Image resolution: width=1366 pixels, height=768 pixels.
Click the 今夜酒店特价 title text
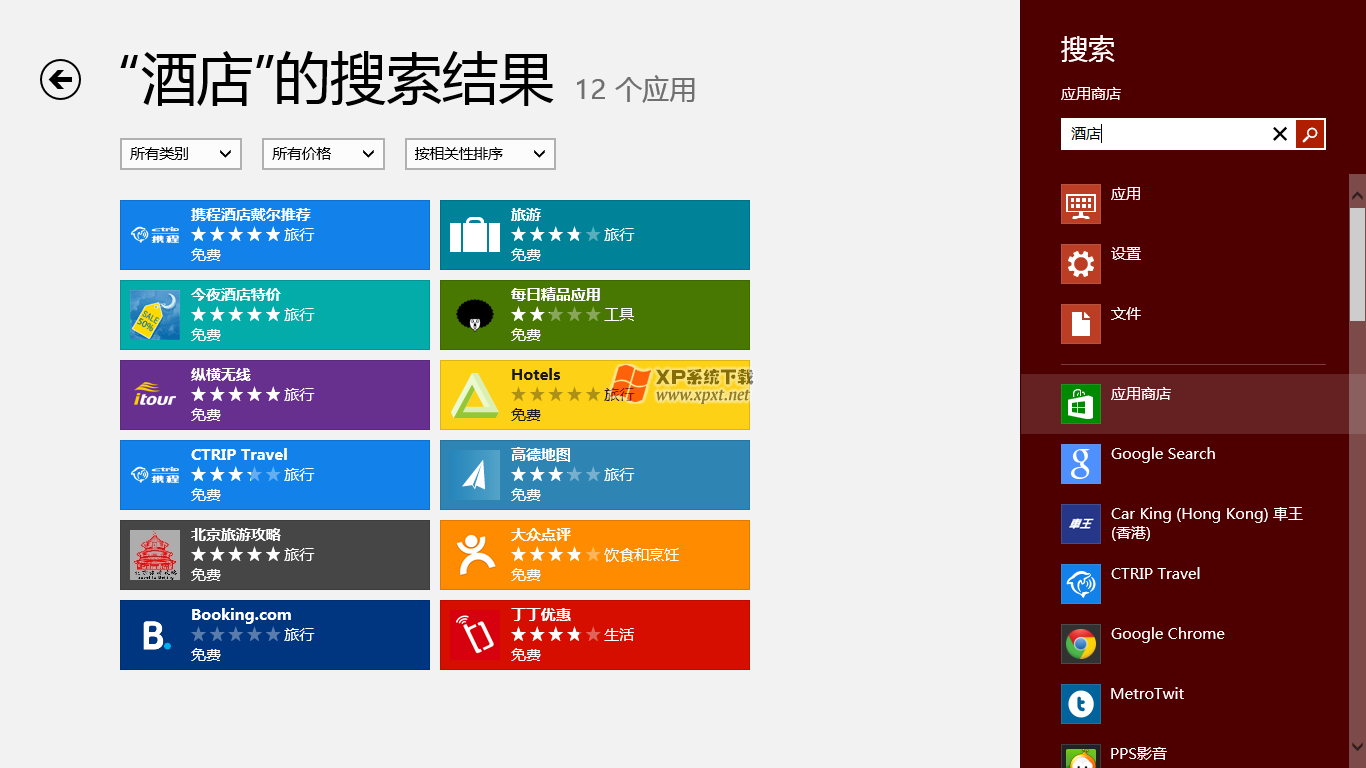click(236, 295)
